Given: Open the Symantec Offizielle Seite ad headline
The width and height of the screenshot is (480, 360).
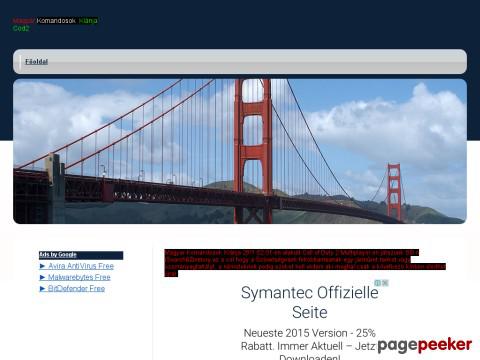Looking at the screenshot, I should tap(310, 302).
